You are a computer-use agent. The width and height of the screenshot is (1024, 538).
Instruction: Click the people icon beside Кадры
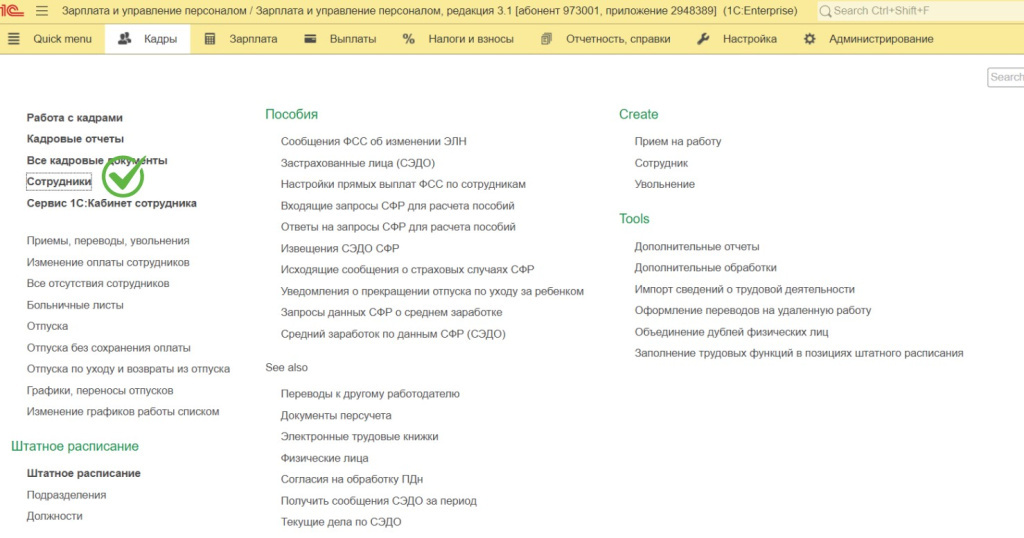(x=124, y=39)
